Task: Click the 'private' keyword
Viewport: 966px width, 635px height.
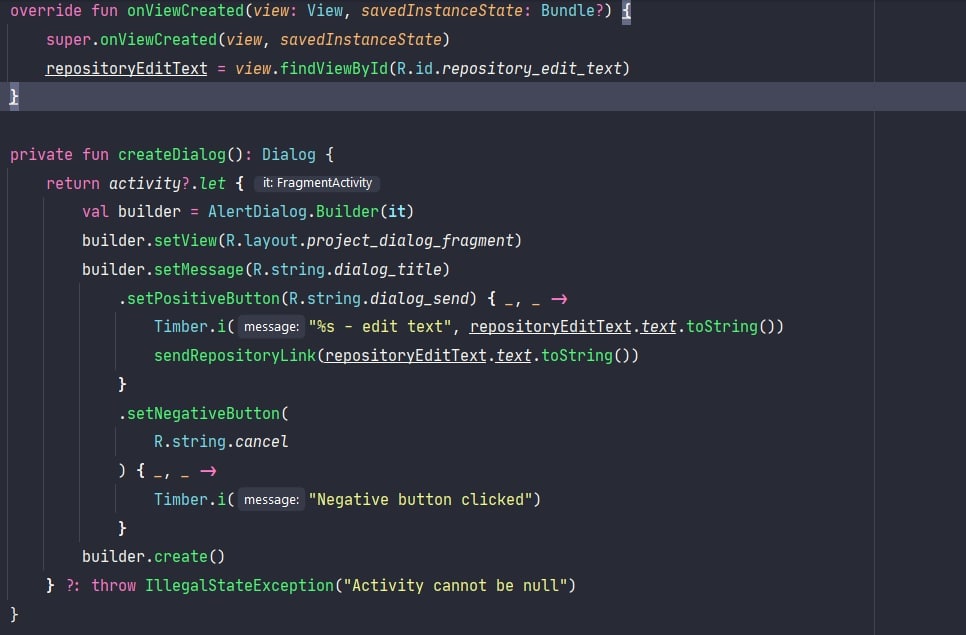Action: click(x=41, y=155)
